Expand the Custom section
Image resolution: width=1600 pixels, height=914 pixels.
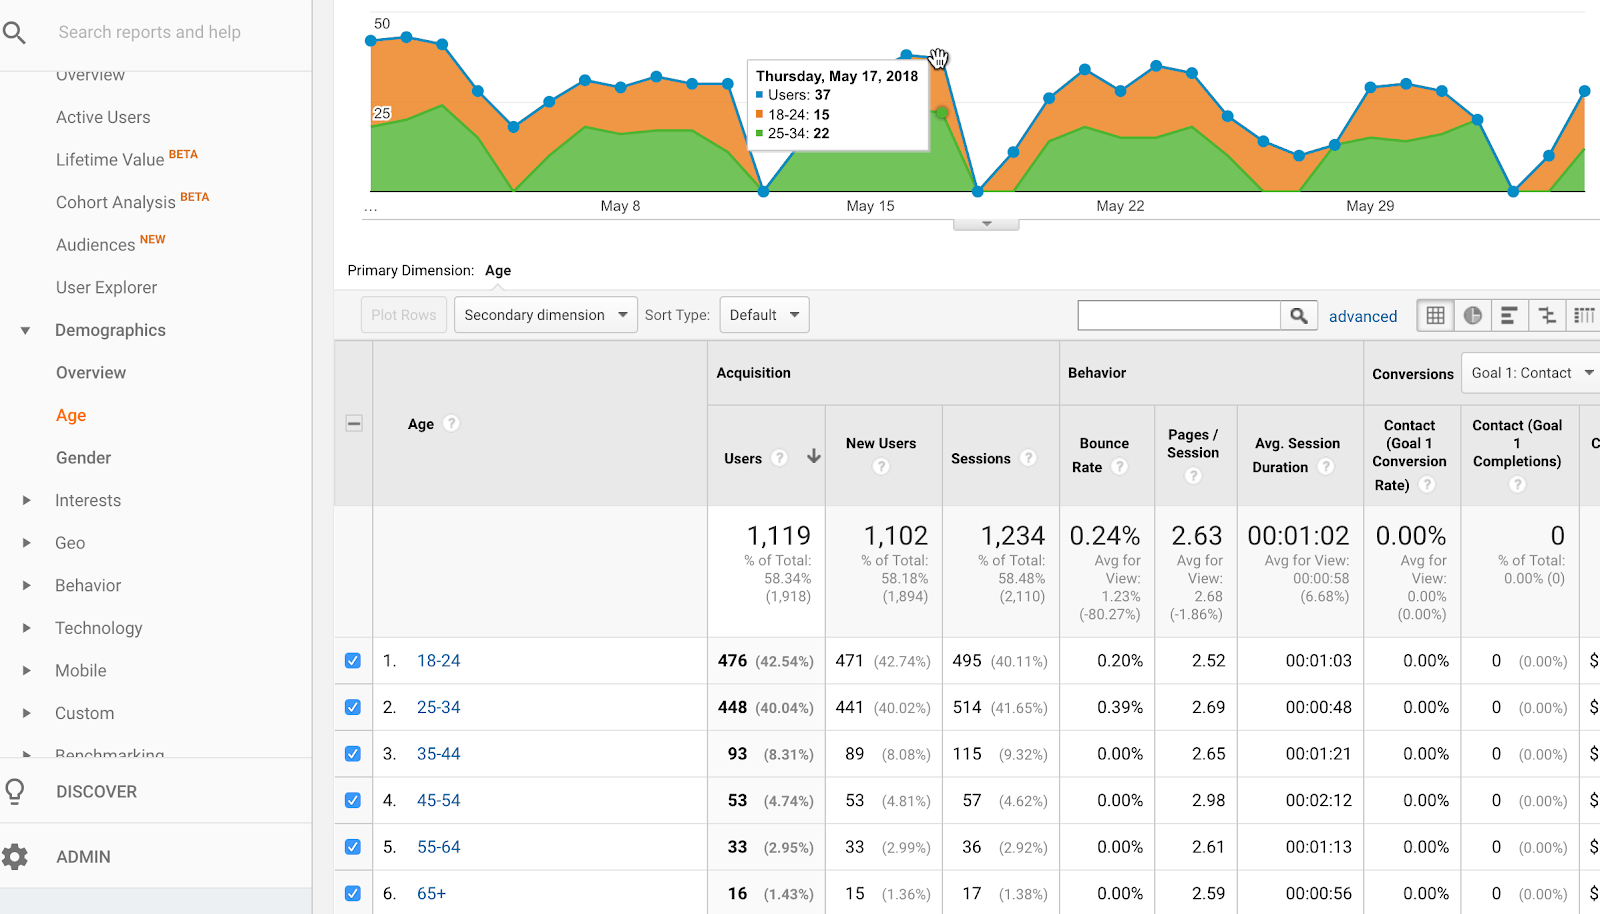coord(26,713)
